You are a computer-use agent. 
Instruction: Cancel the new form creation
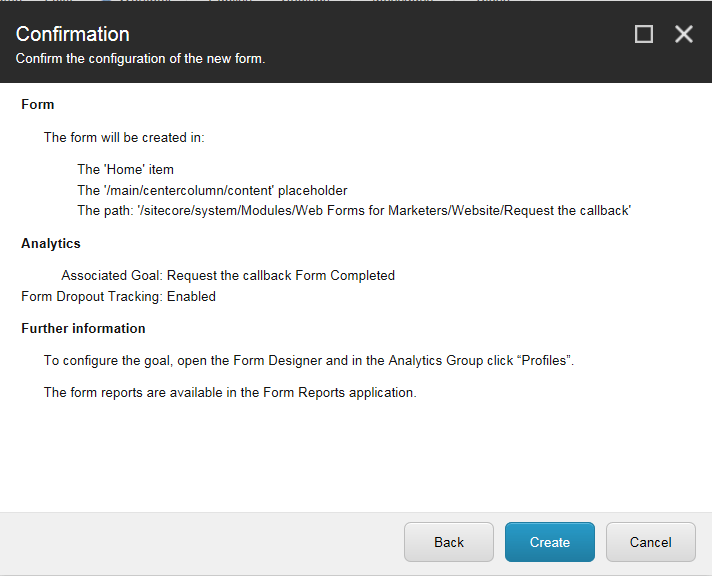pos(650,542)
